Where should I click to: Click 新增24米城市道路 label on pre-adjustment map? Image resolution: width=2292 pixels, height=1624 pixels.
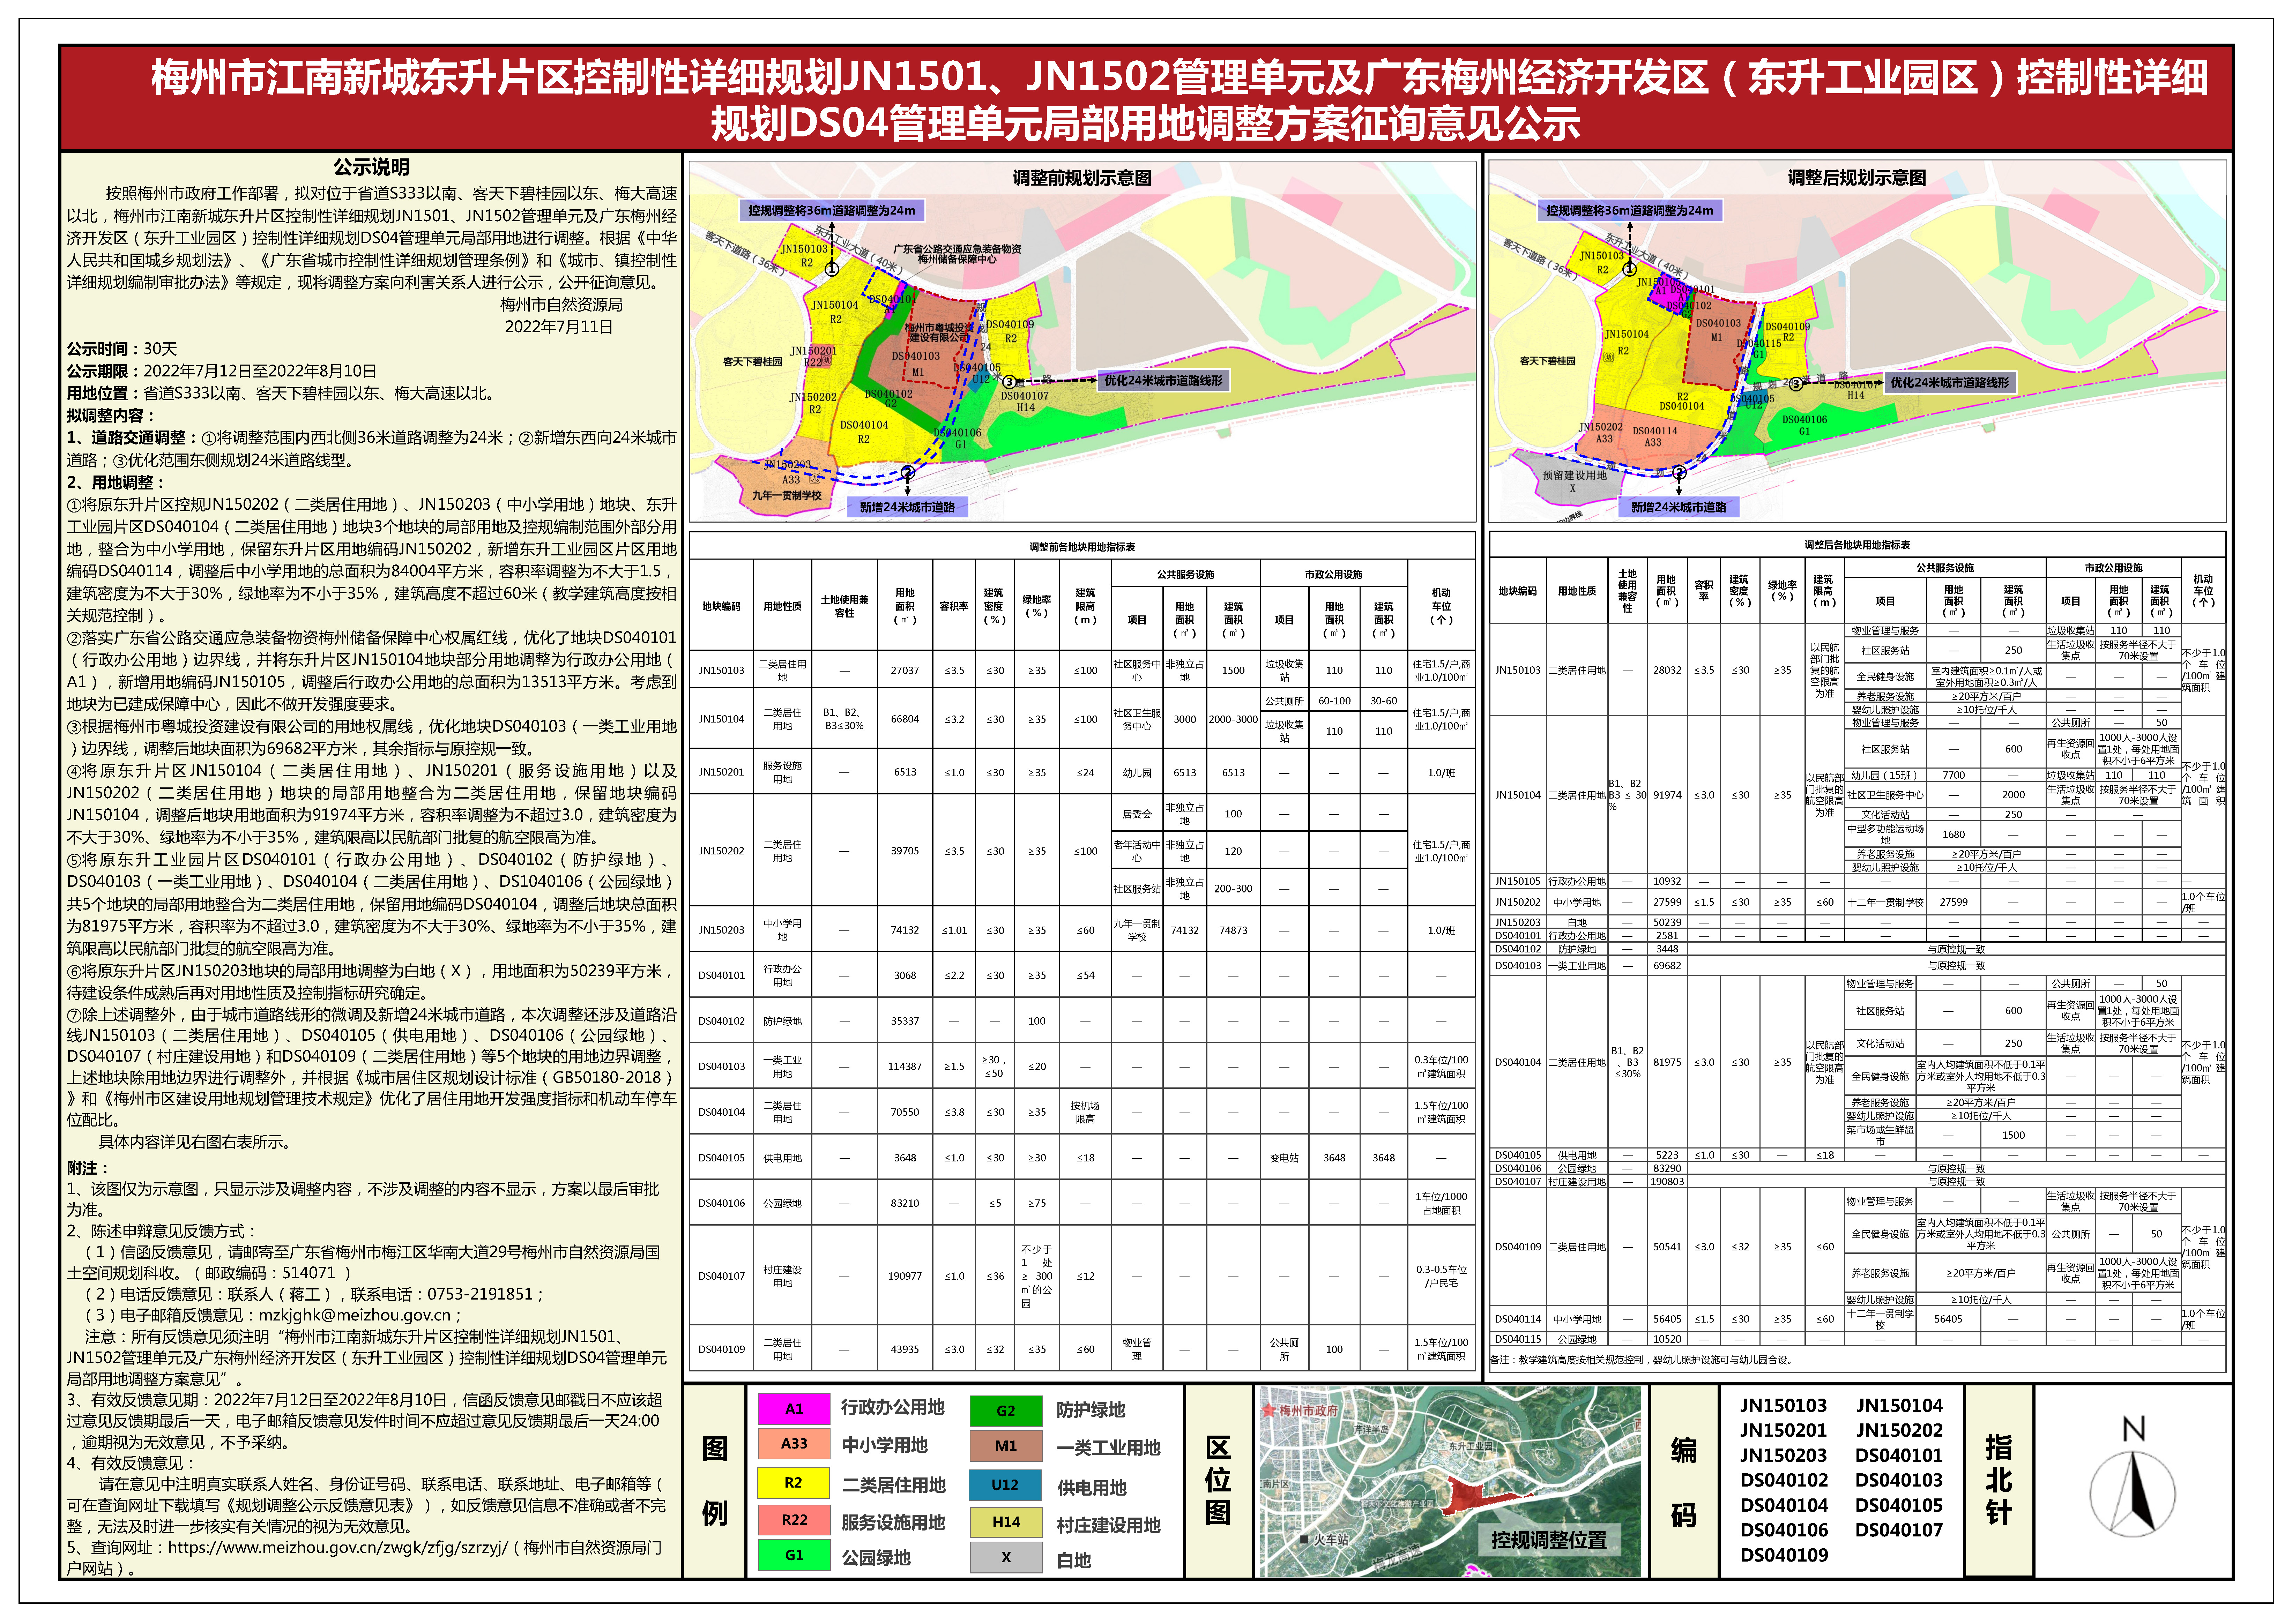[x=907, y=507]
